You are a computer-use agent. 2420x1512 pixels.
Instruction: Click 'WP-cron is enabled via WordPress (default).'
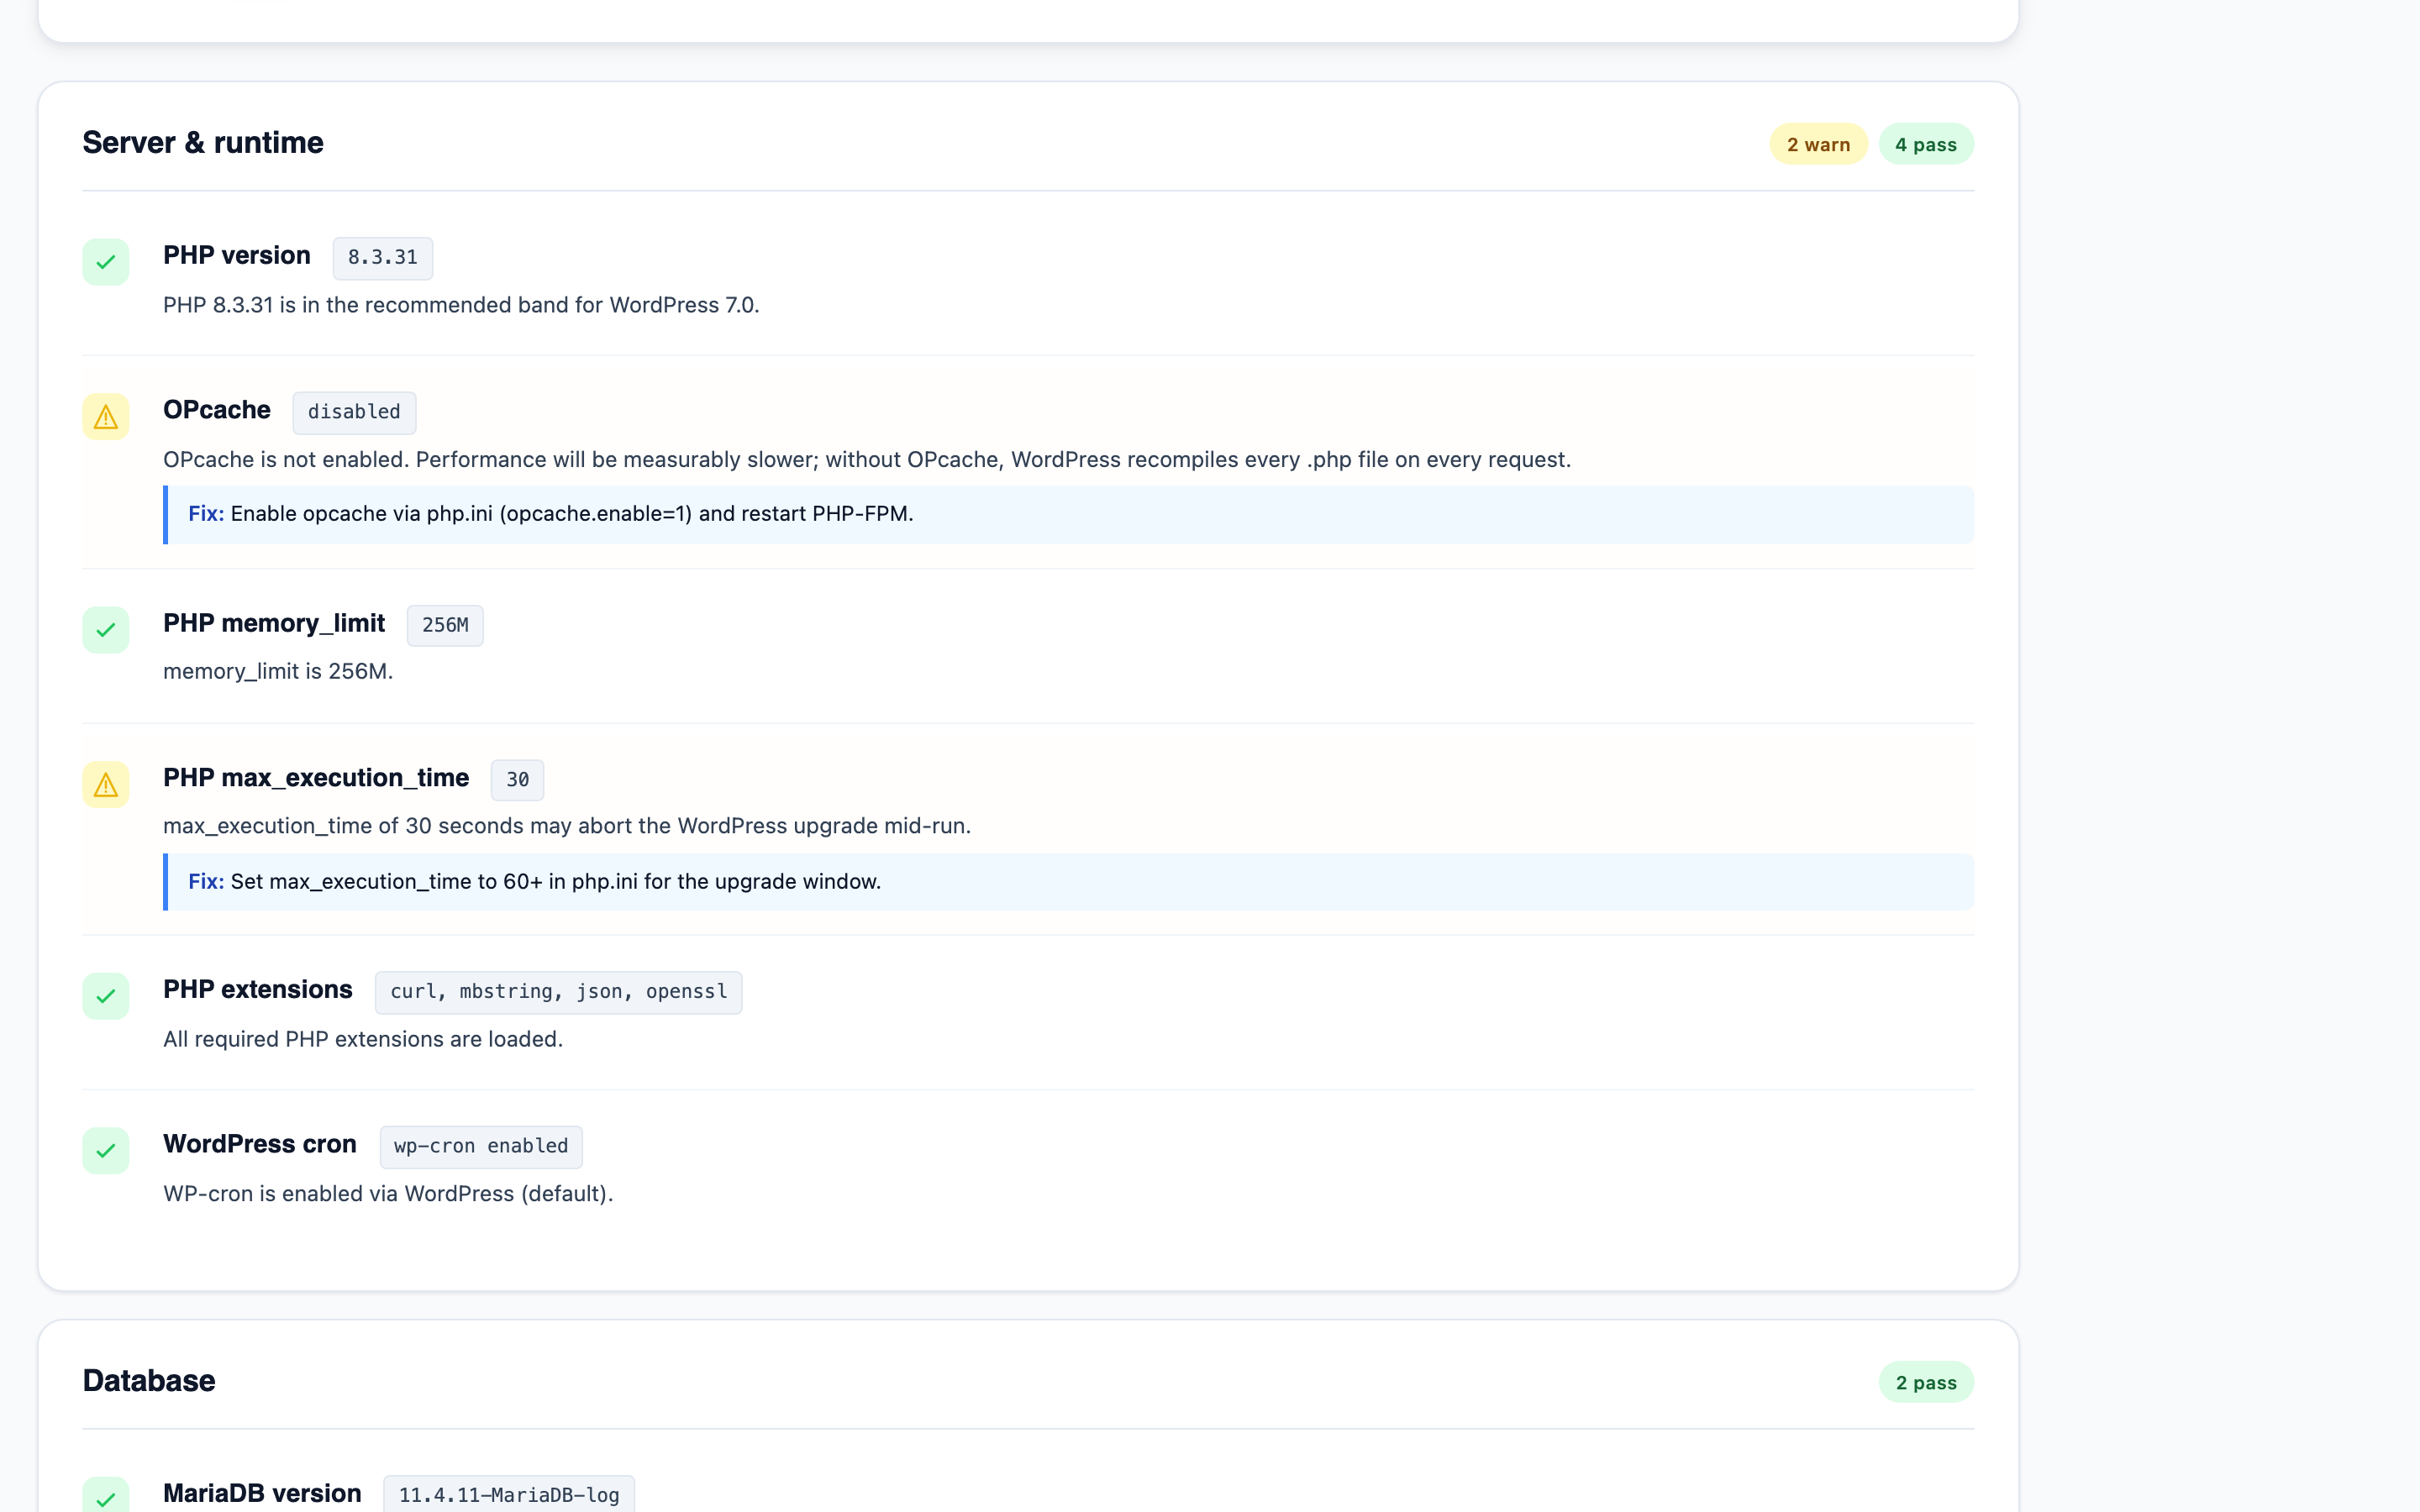[x=388, y=1194]
